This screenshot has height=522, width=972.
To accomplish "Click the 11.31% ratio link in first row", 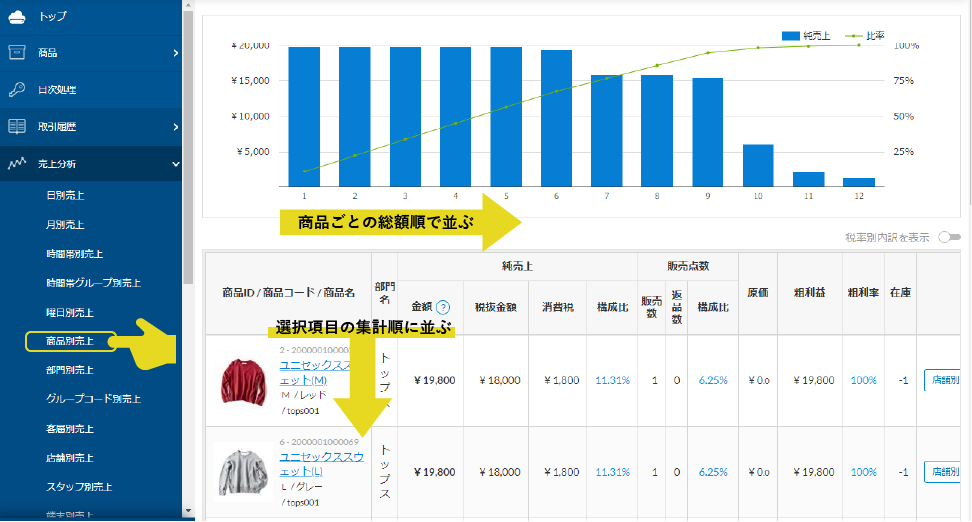I will [x=612, y=380].
